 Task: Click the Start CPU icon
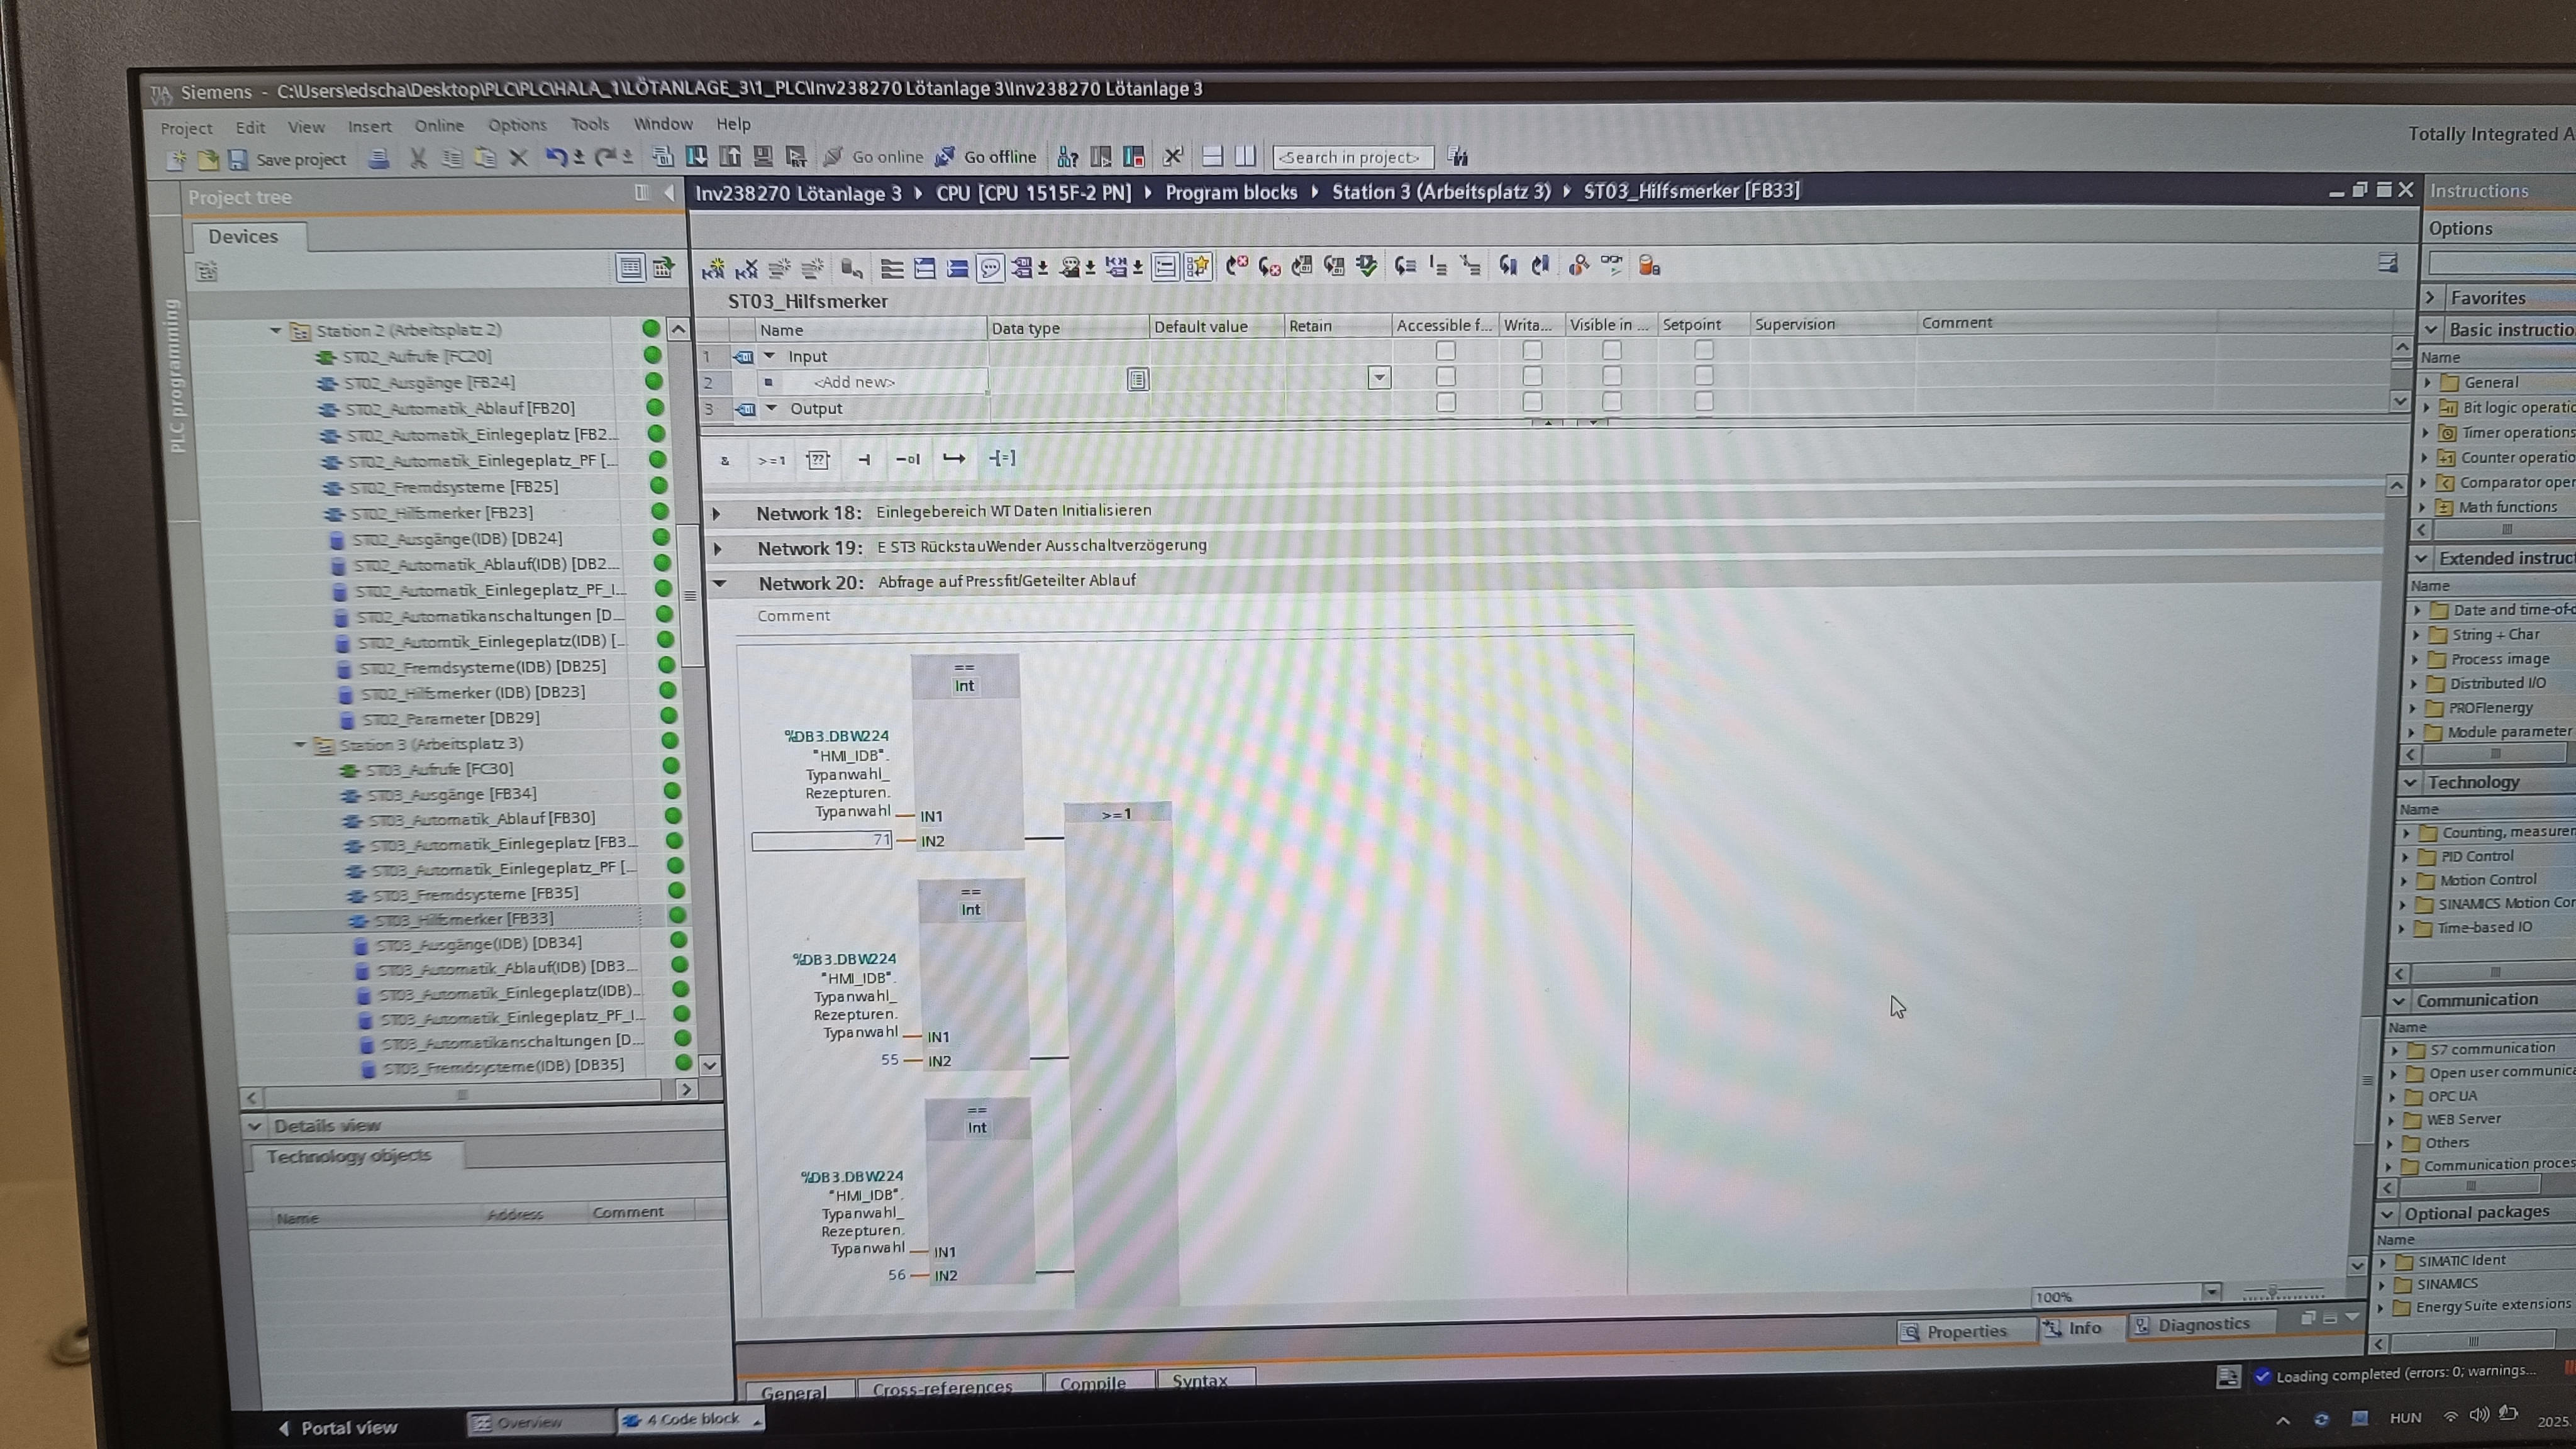click(x=1101, y=157)
